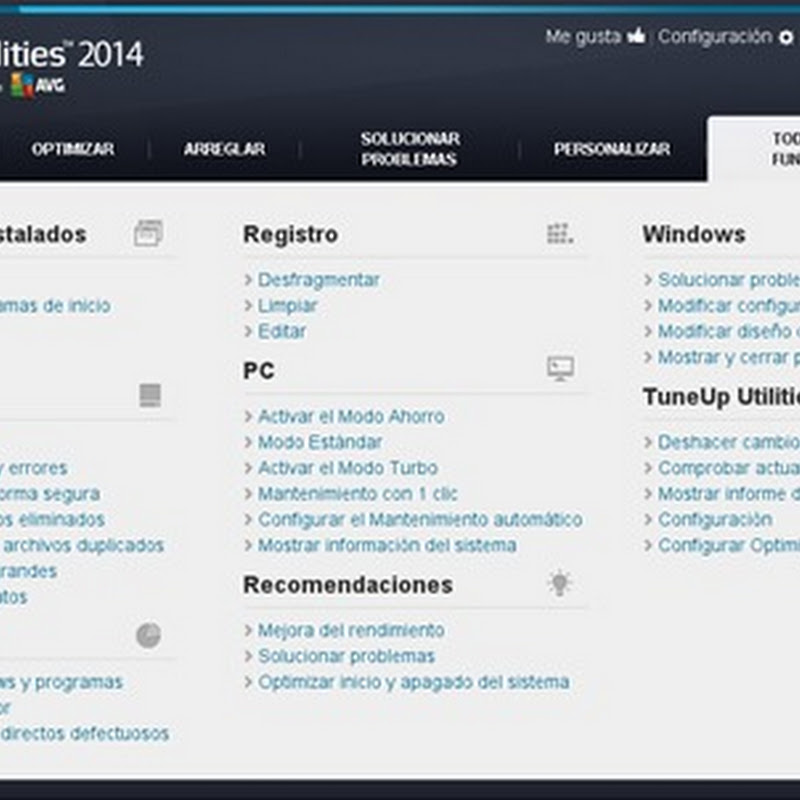Click Limpiar under Registro
Screen dimensions: 800x800
point(287,306)
